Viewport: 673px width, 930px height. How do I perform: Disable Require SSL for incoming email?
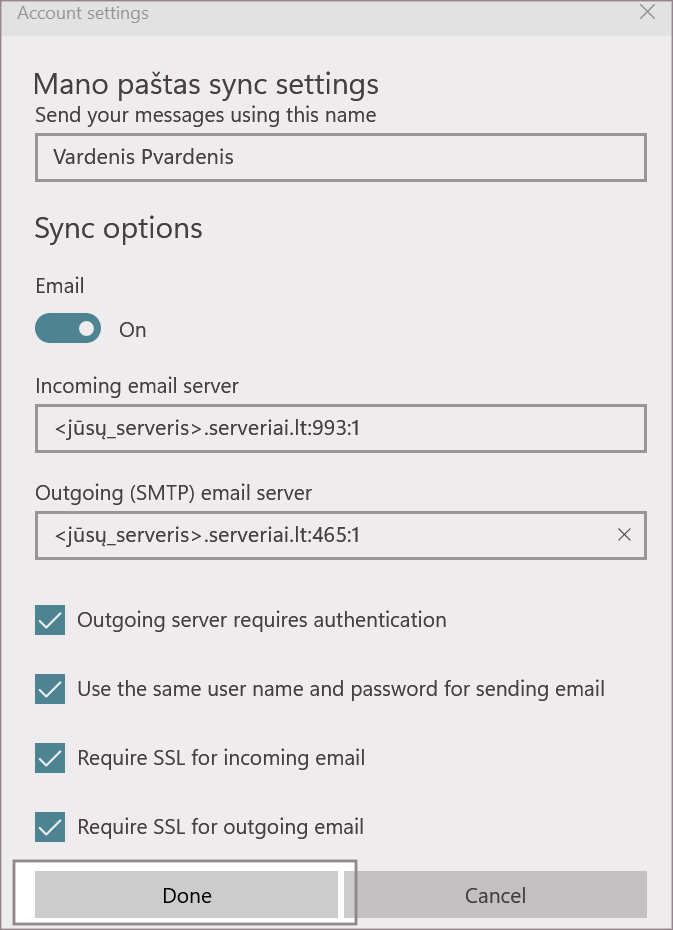50,758
